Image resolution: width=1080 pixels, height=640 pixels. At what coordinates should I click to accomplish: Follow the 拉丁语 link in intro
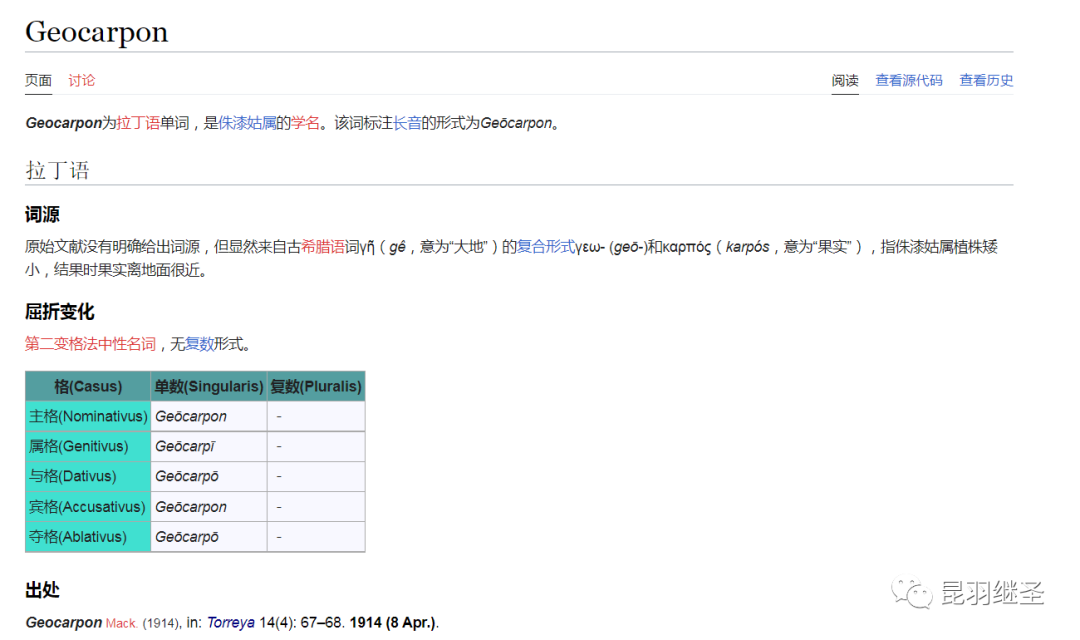click(138, 123)
